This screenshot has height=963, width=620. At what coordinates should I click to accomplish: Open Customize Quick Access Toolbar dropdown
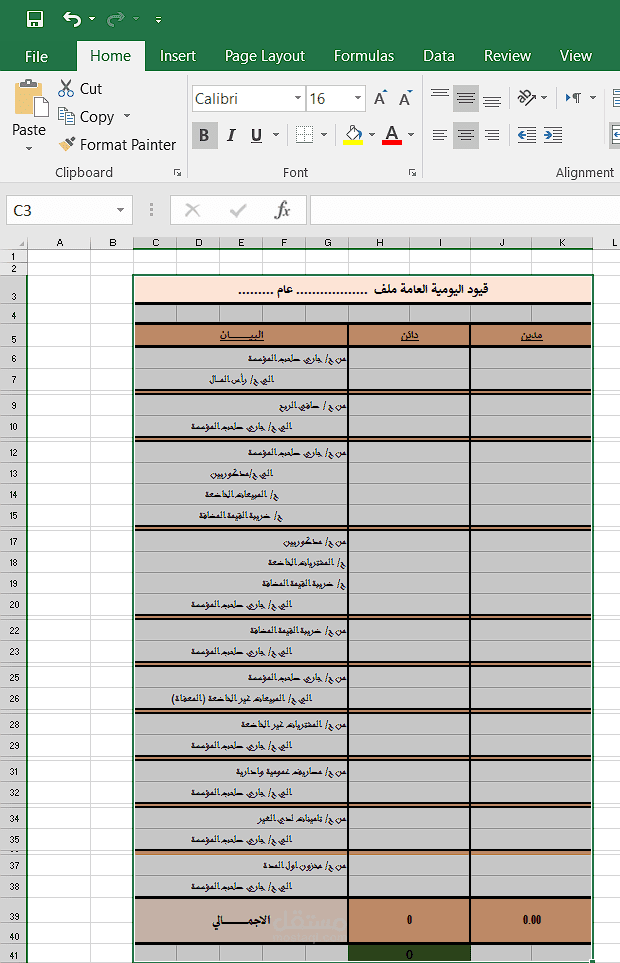[x=158, y=20]
